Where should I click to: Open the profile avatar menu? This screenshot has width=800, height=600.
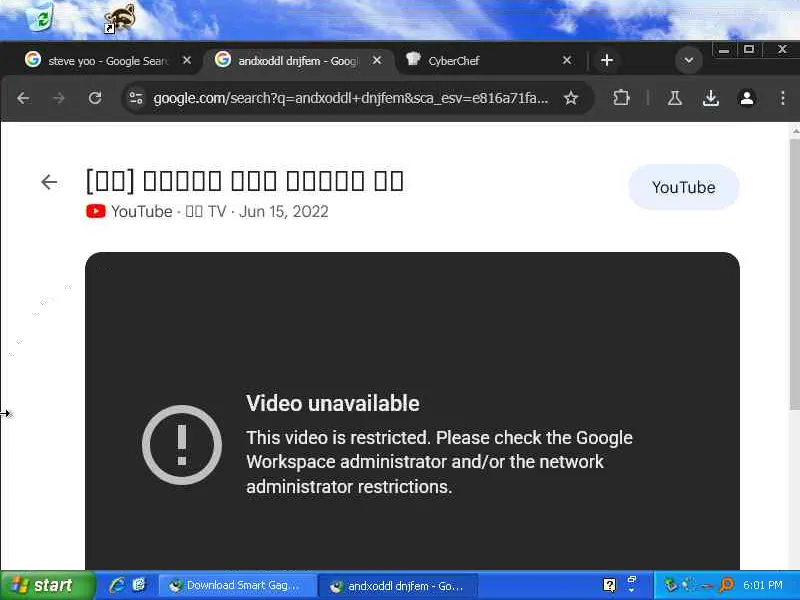pyautogui.click(x=747, y=97)
